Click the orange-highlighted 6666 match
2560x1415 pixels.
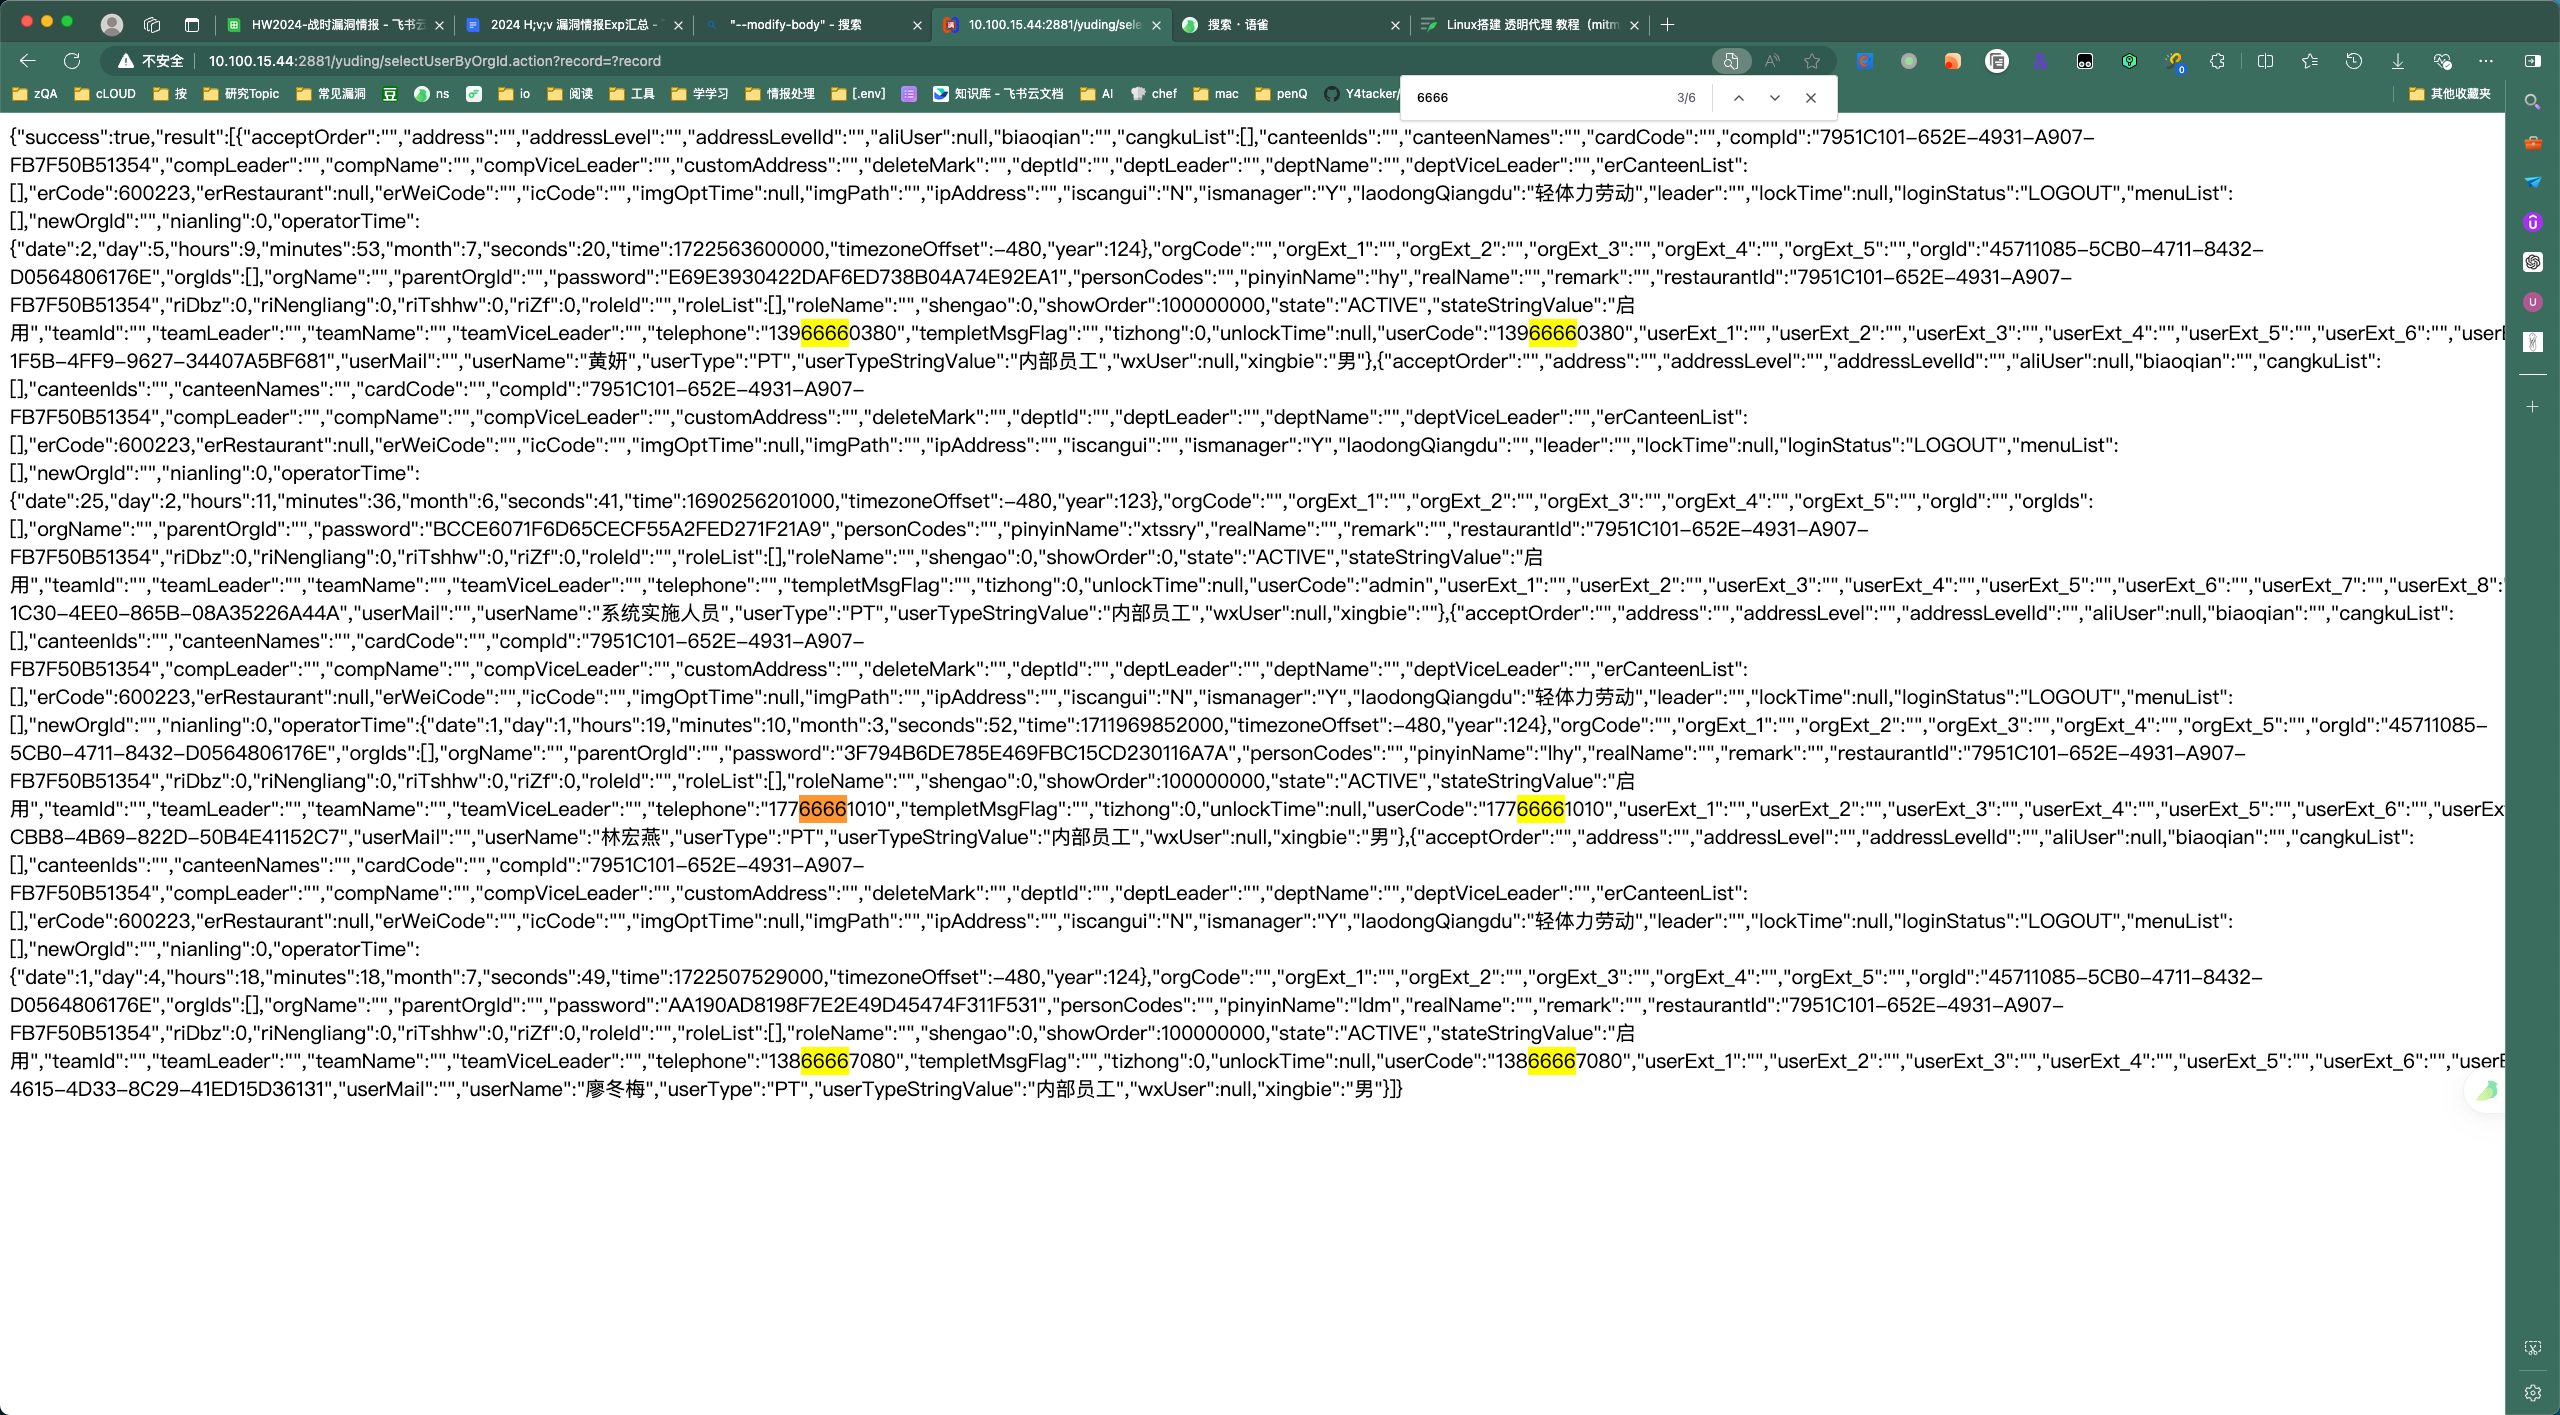tap(823, 809)
